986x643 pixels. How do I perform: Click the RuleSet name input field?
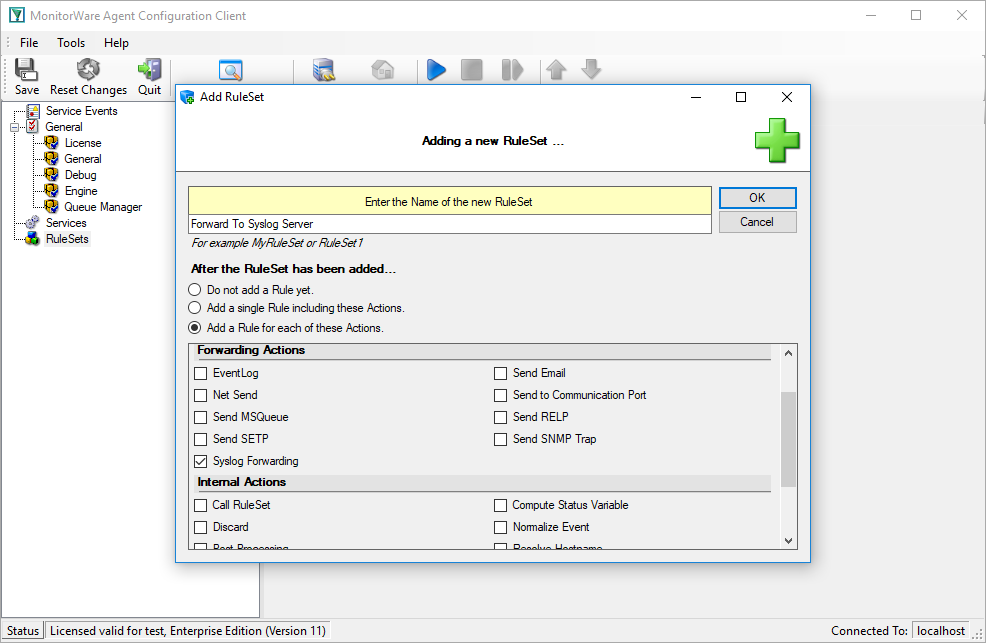[x=450, y=224]
